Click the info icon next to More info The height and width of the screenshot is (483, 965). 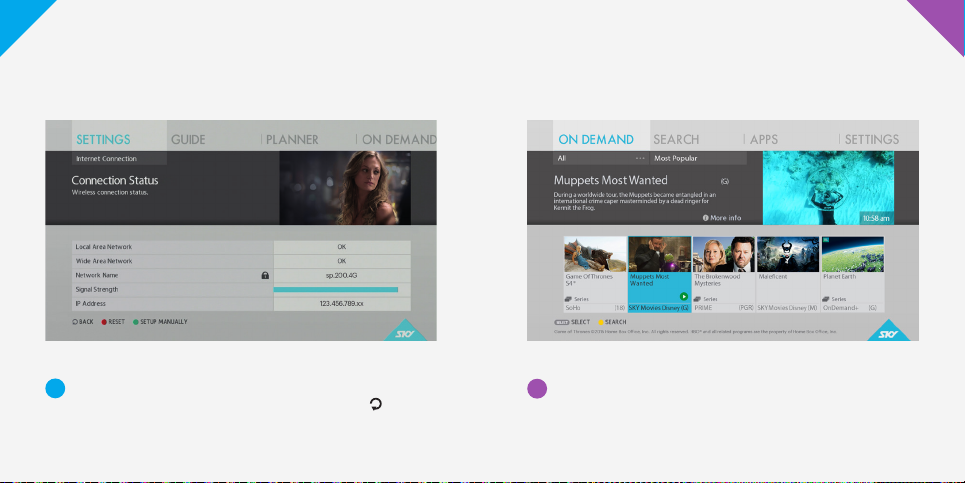tap(705, 218)
